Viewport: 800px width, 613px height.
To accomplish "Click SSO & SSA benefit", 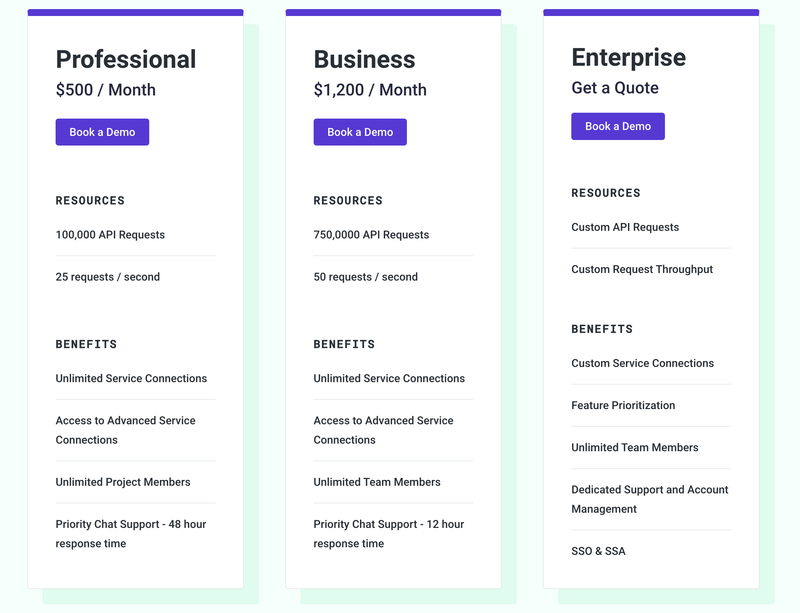I will (598, 551).
